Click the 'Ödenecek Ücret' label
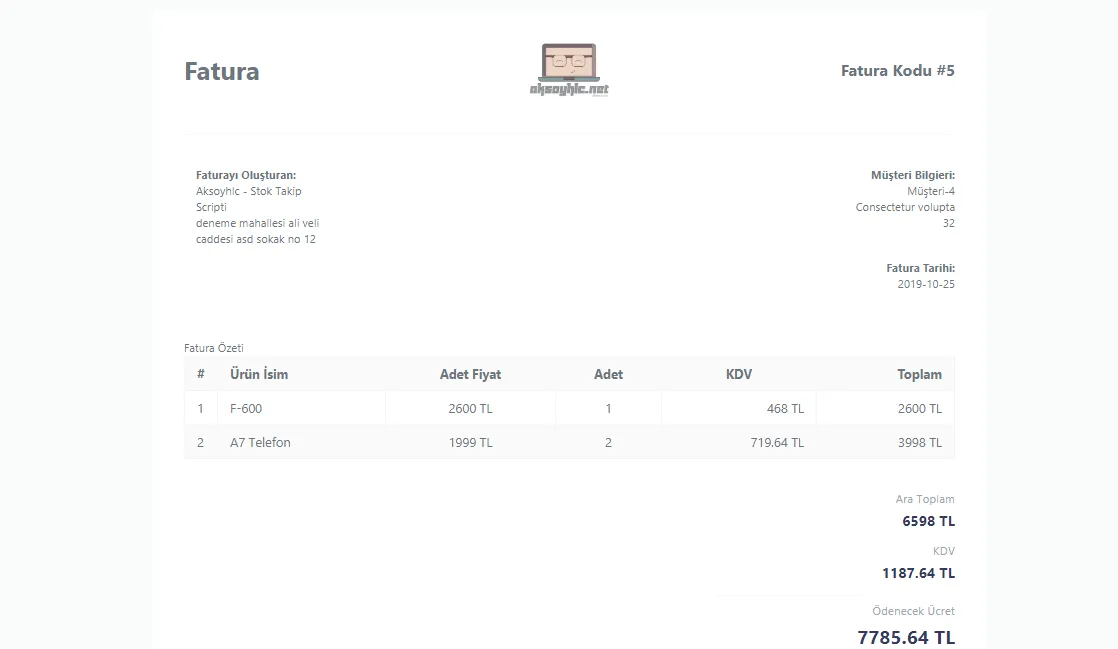The height and width of the screenshot is (649, 1118). tap(913, 611)
